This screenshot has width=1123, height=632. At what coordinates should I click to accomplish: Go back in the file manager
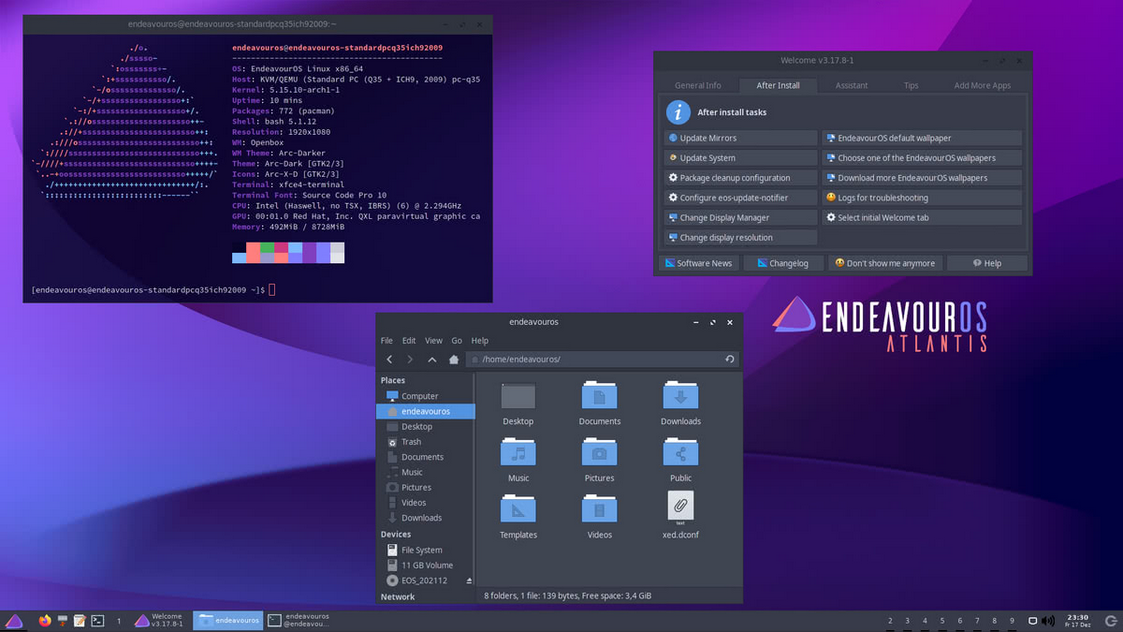[390, 360]
